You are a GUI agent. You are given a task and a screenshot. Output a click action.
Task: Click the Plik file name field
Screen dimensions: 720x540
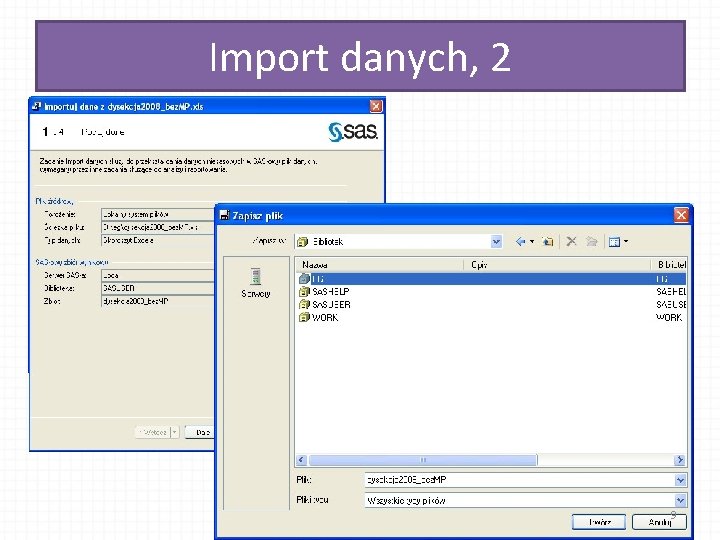[x=520, y=480]
